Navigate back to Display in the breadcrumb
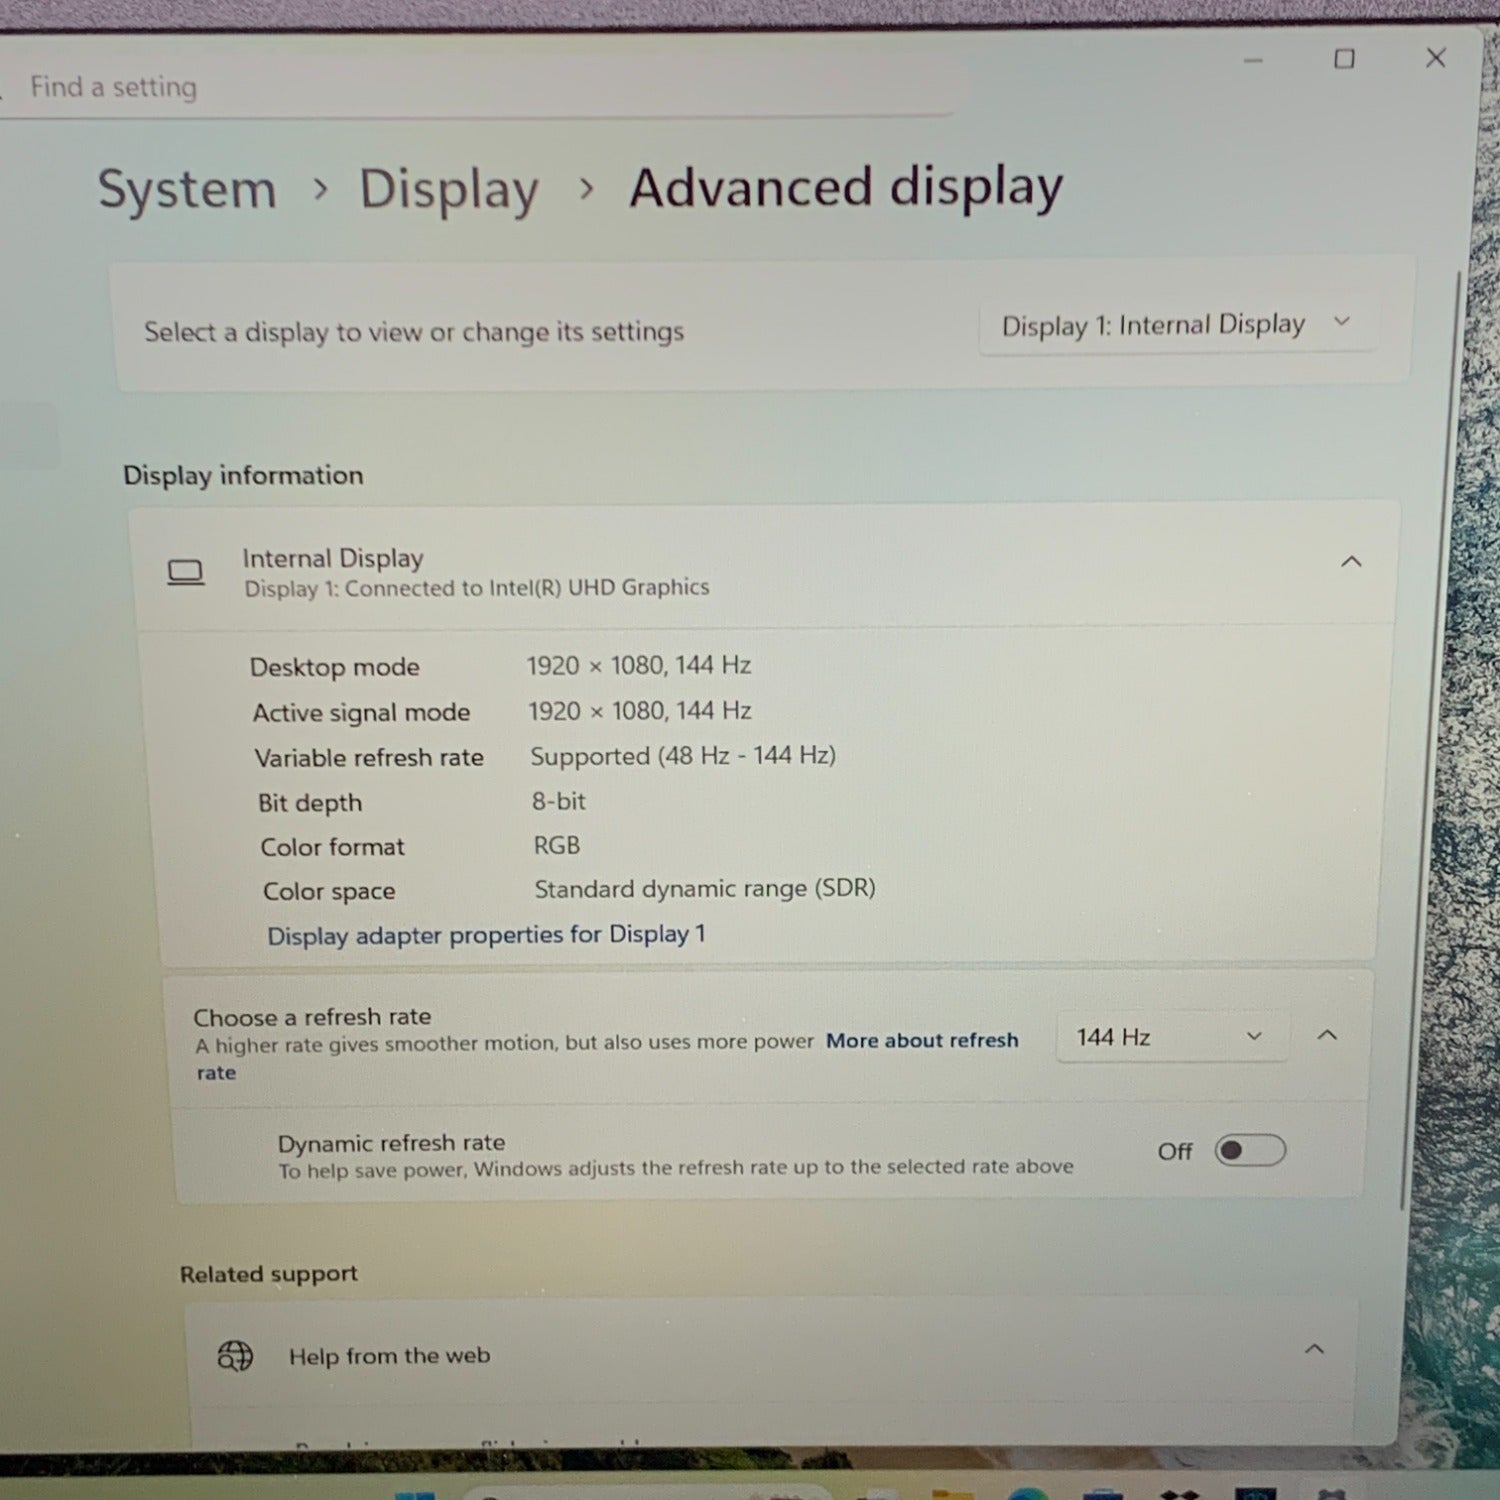Viewport: 1500px width, 1500px height. [449, 189]
